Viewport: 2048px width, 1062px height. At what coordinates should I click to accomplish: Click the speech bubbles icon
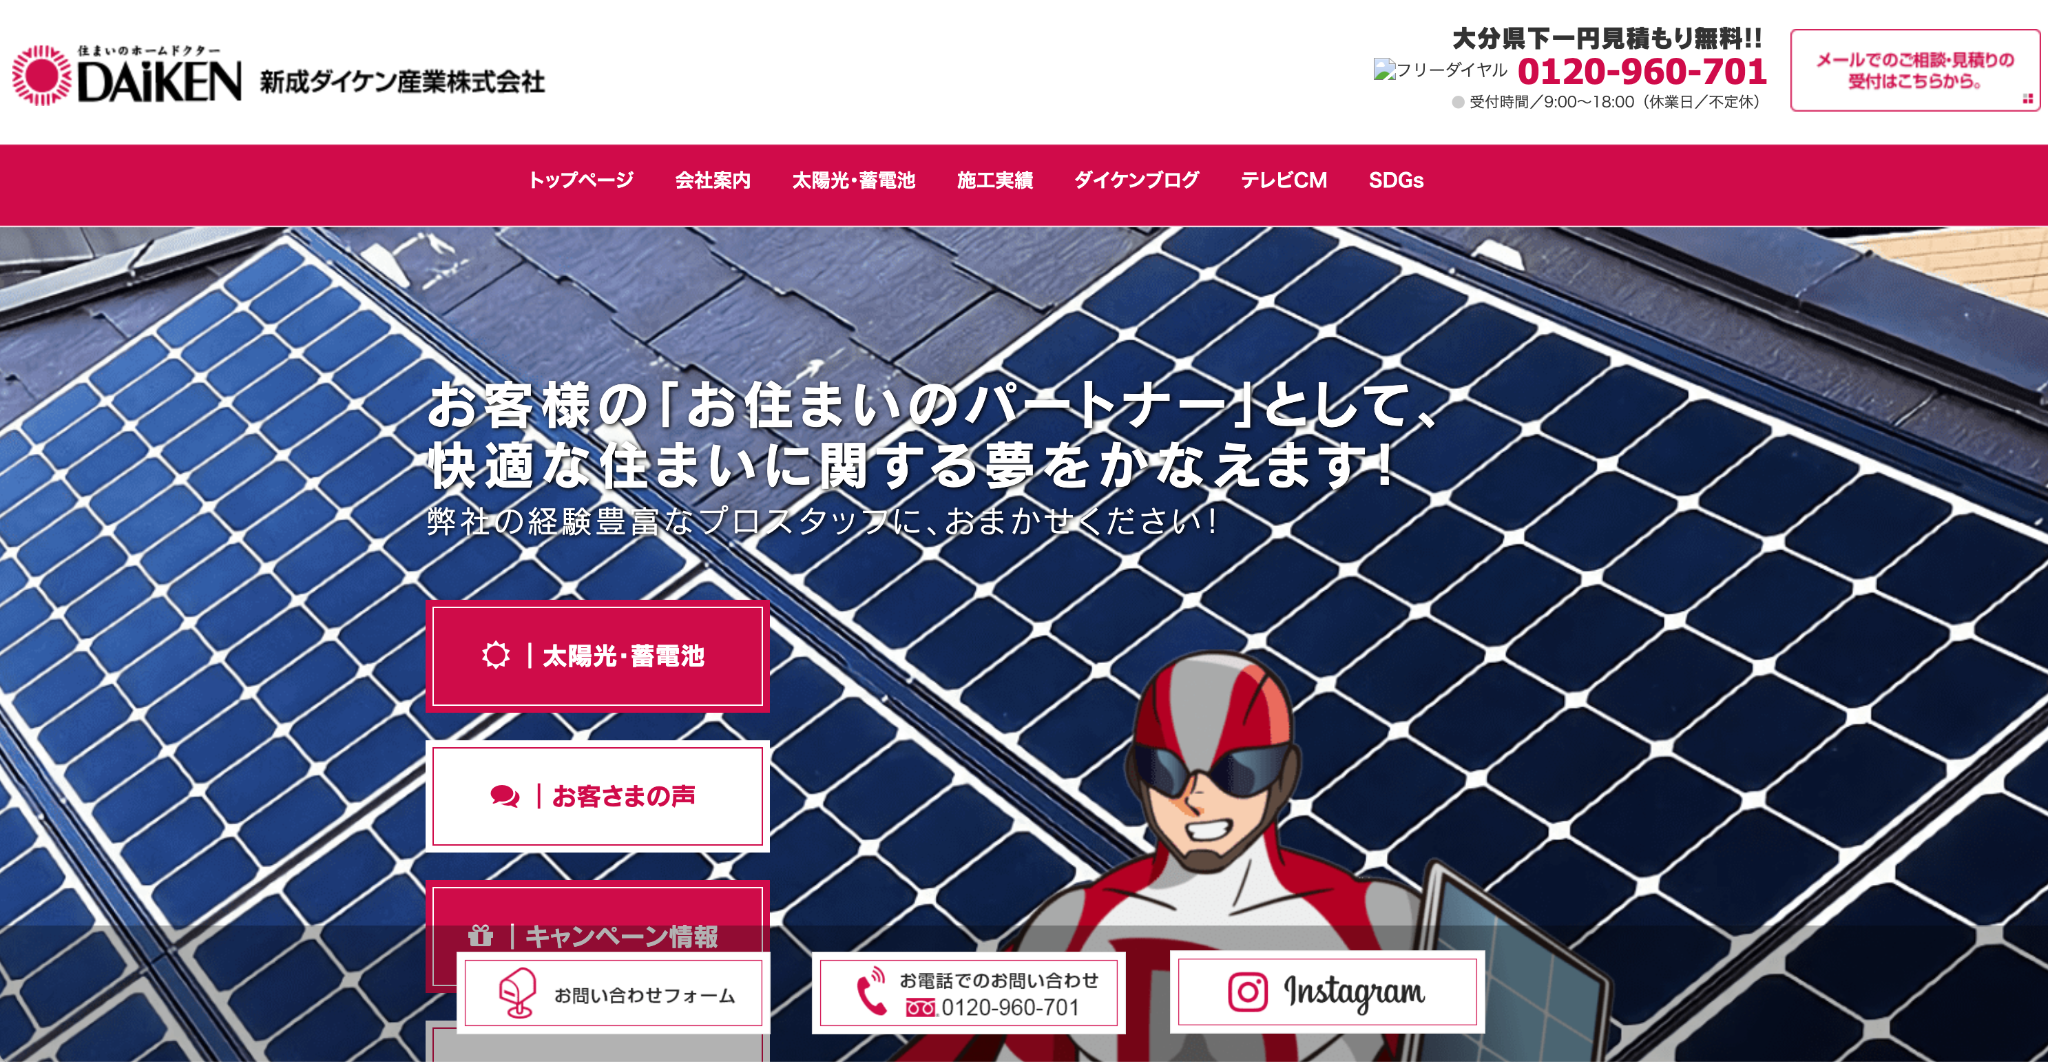505,796
